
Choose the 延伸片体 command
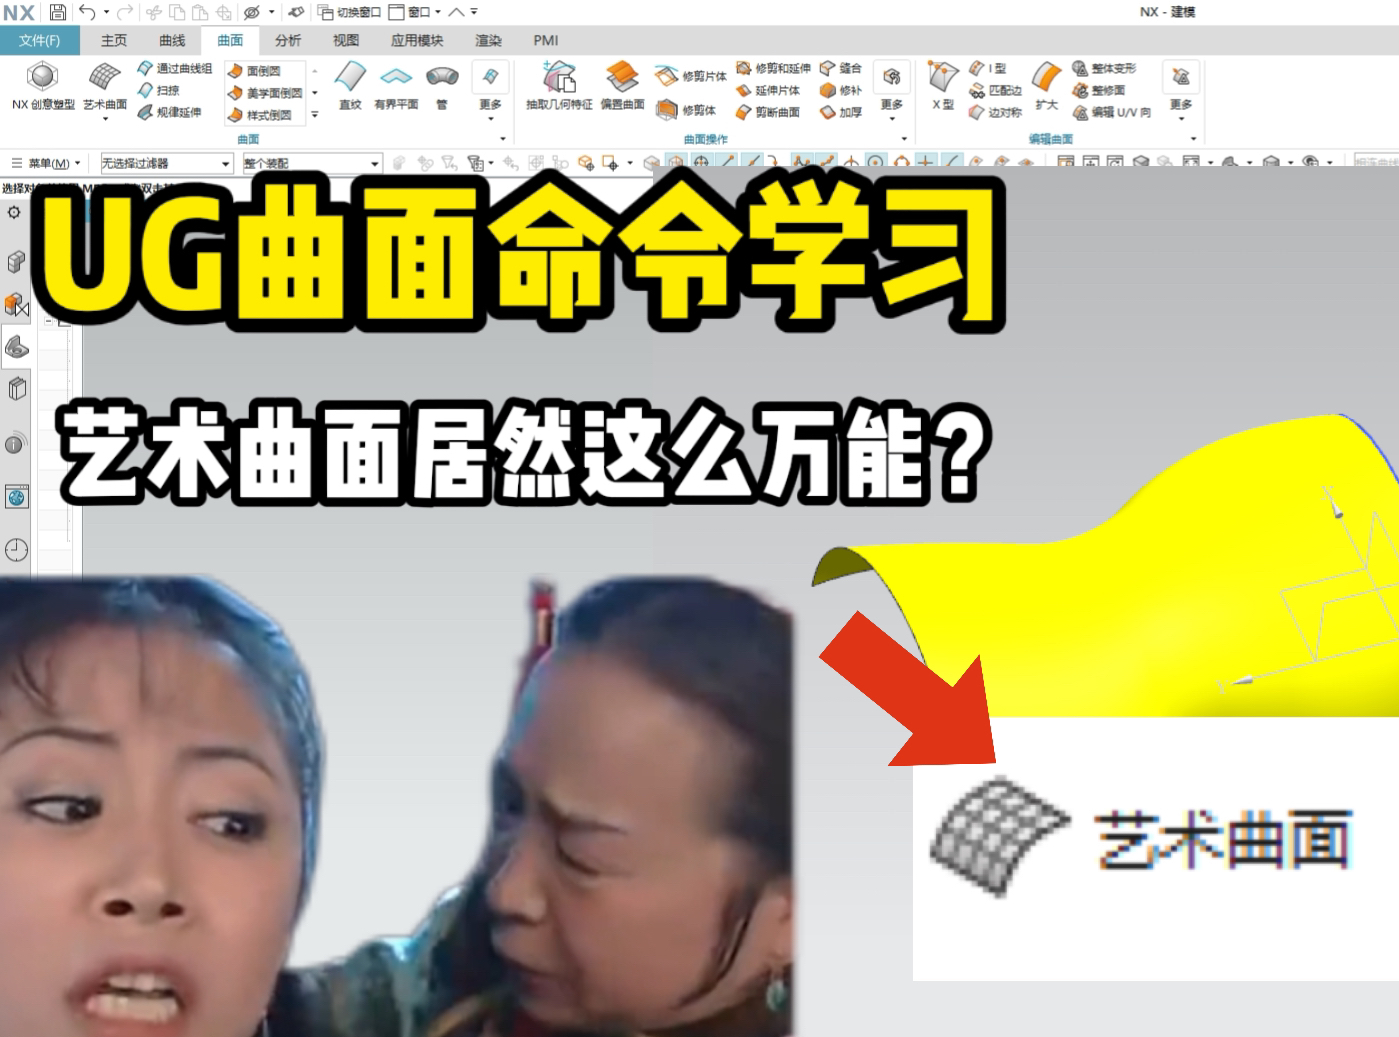(x=768, y=91)
